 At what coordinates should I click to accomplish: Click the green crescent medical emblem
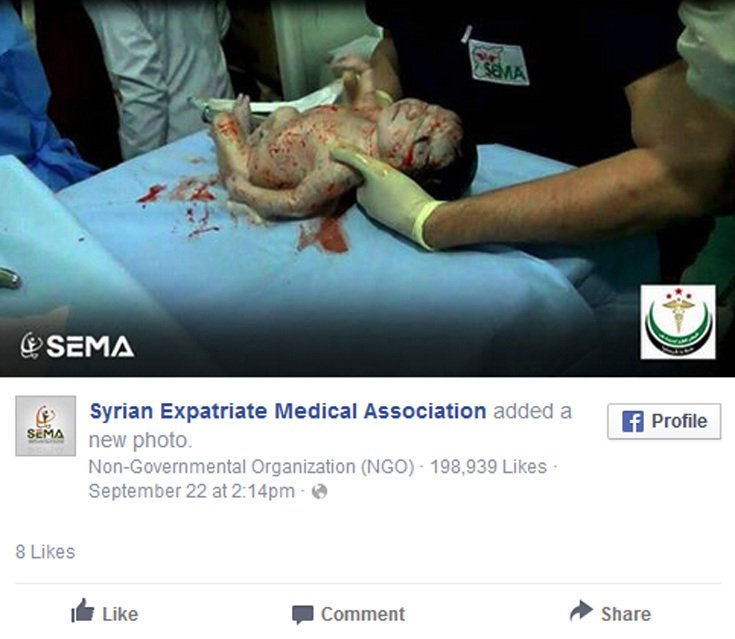[x=678, y=322]
